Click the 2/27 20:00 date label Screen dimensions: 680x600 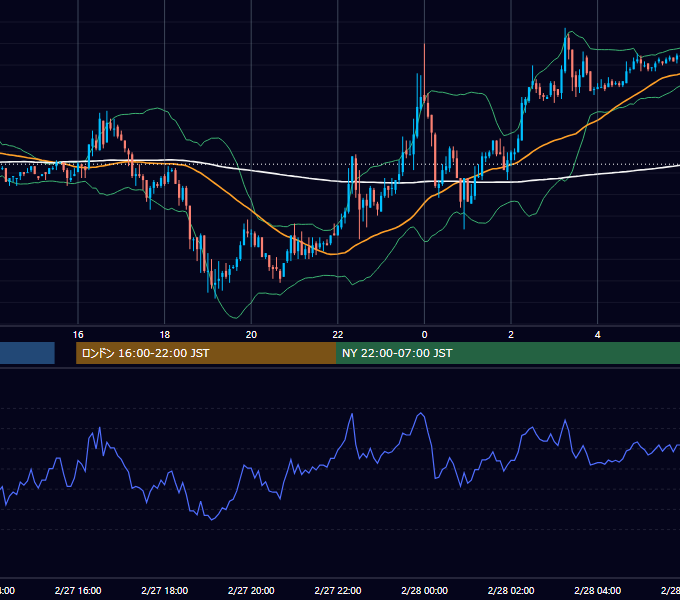pyautogui.click(x=251, y=590)
